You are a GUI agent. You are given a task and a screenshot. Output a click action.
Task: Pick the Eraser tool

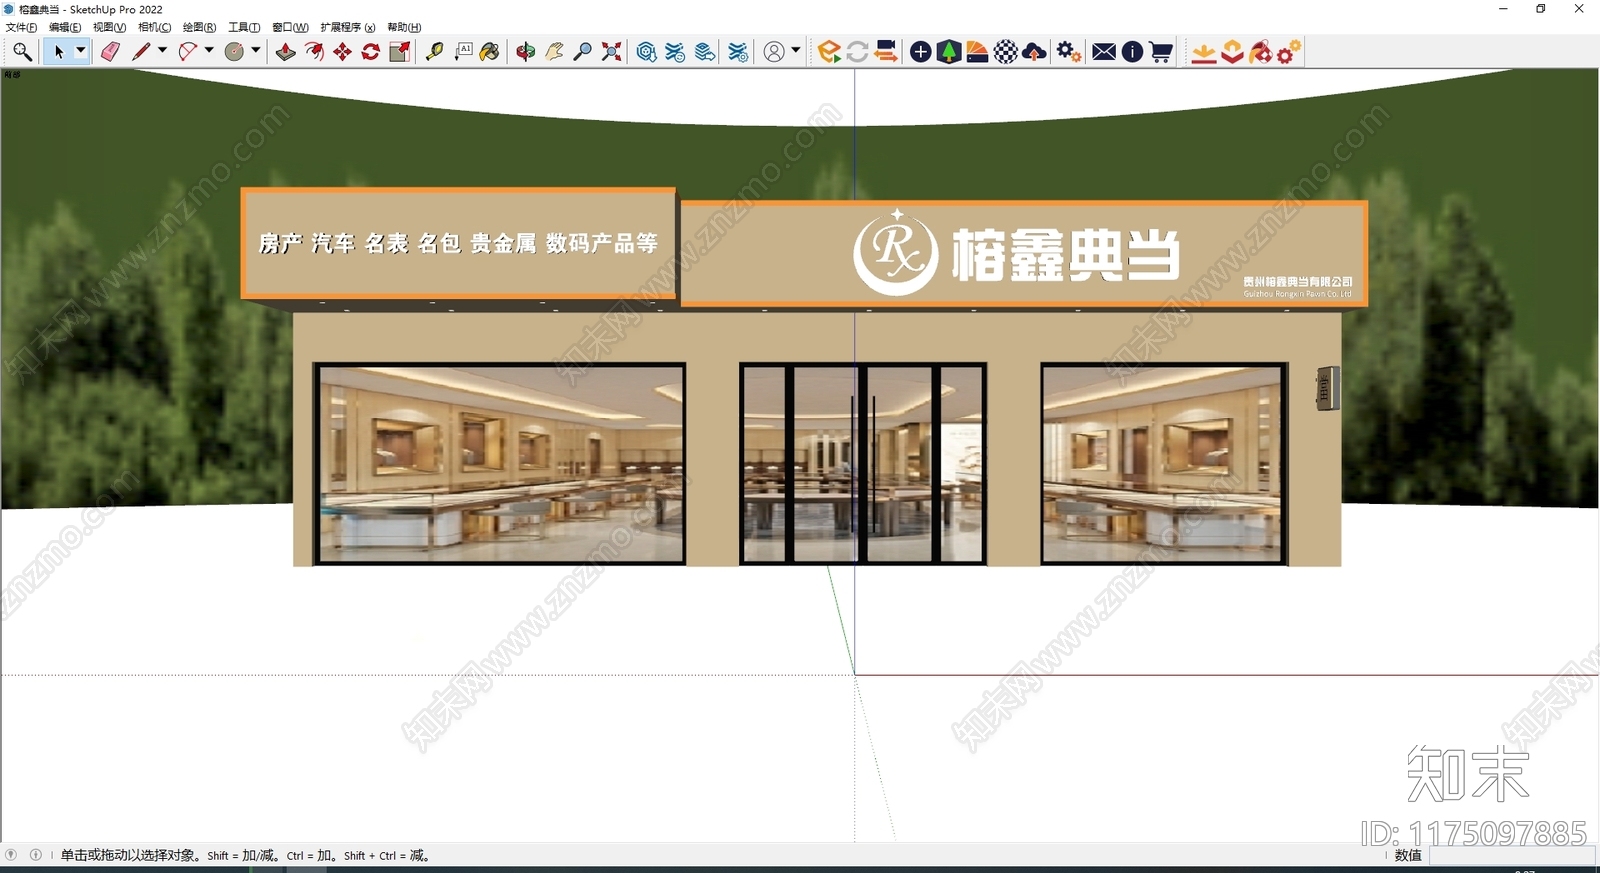click(110, 52)
